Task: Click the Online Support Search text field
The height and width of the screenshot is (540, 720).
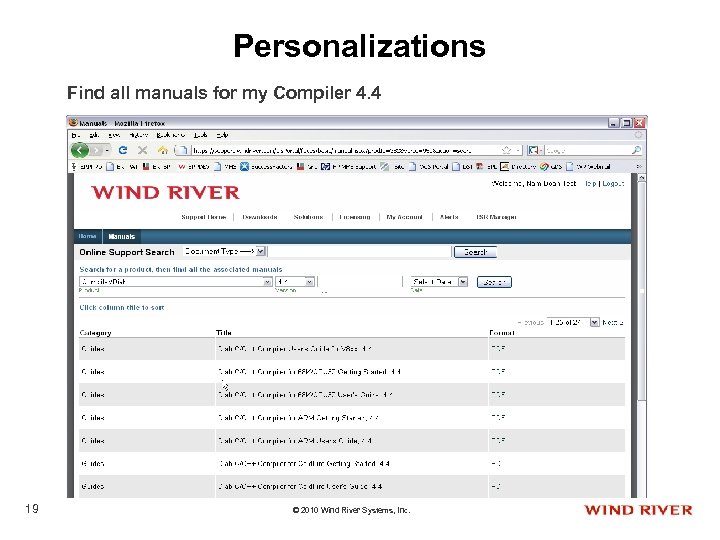Action: [360, 252]
